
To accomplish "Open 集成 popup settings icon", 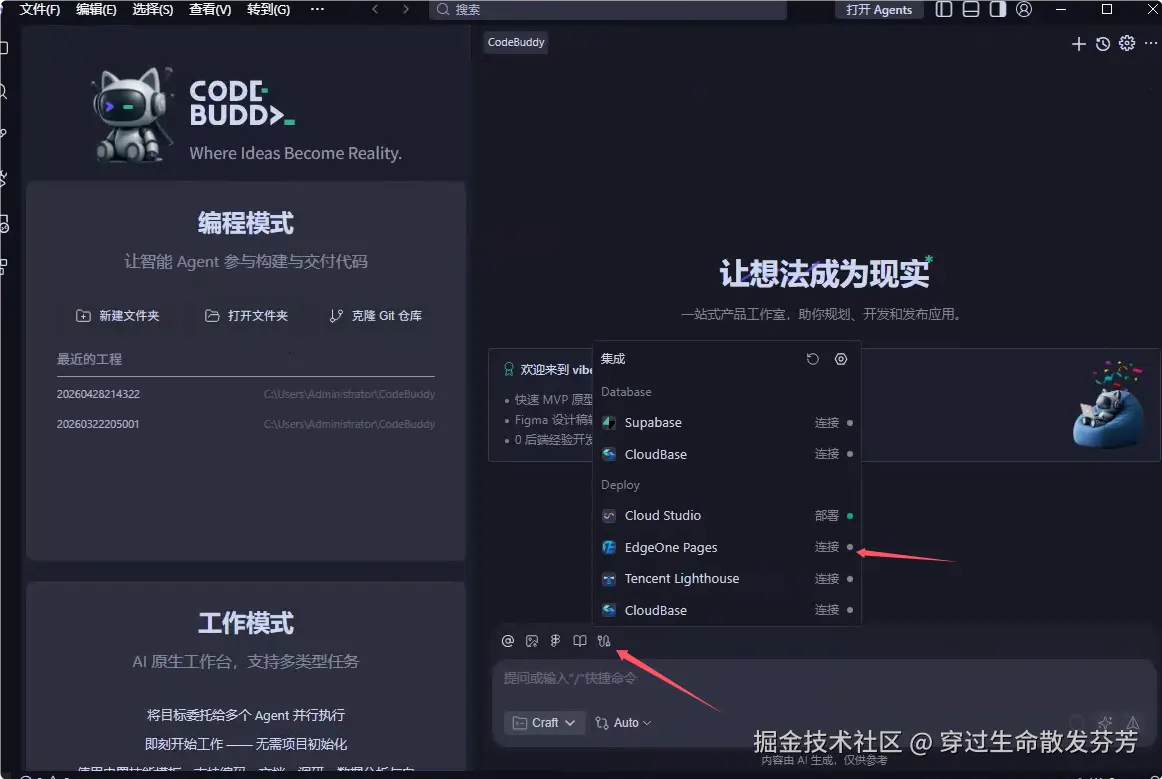I will [841, 359].
